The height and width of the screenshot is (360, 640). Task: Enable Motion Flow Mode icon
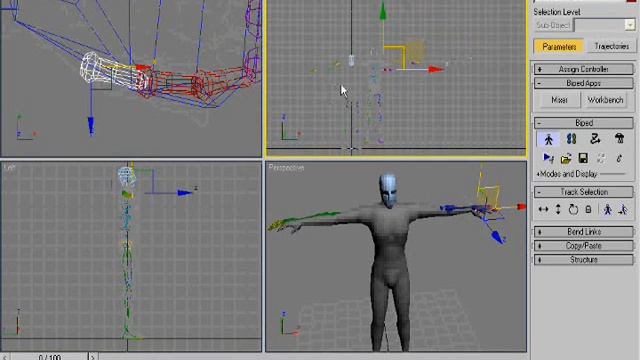click(x=595, y=139)
